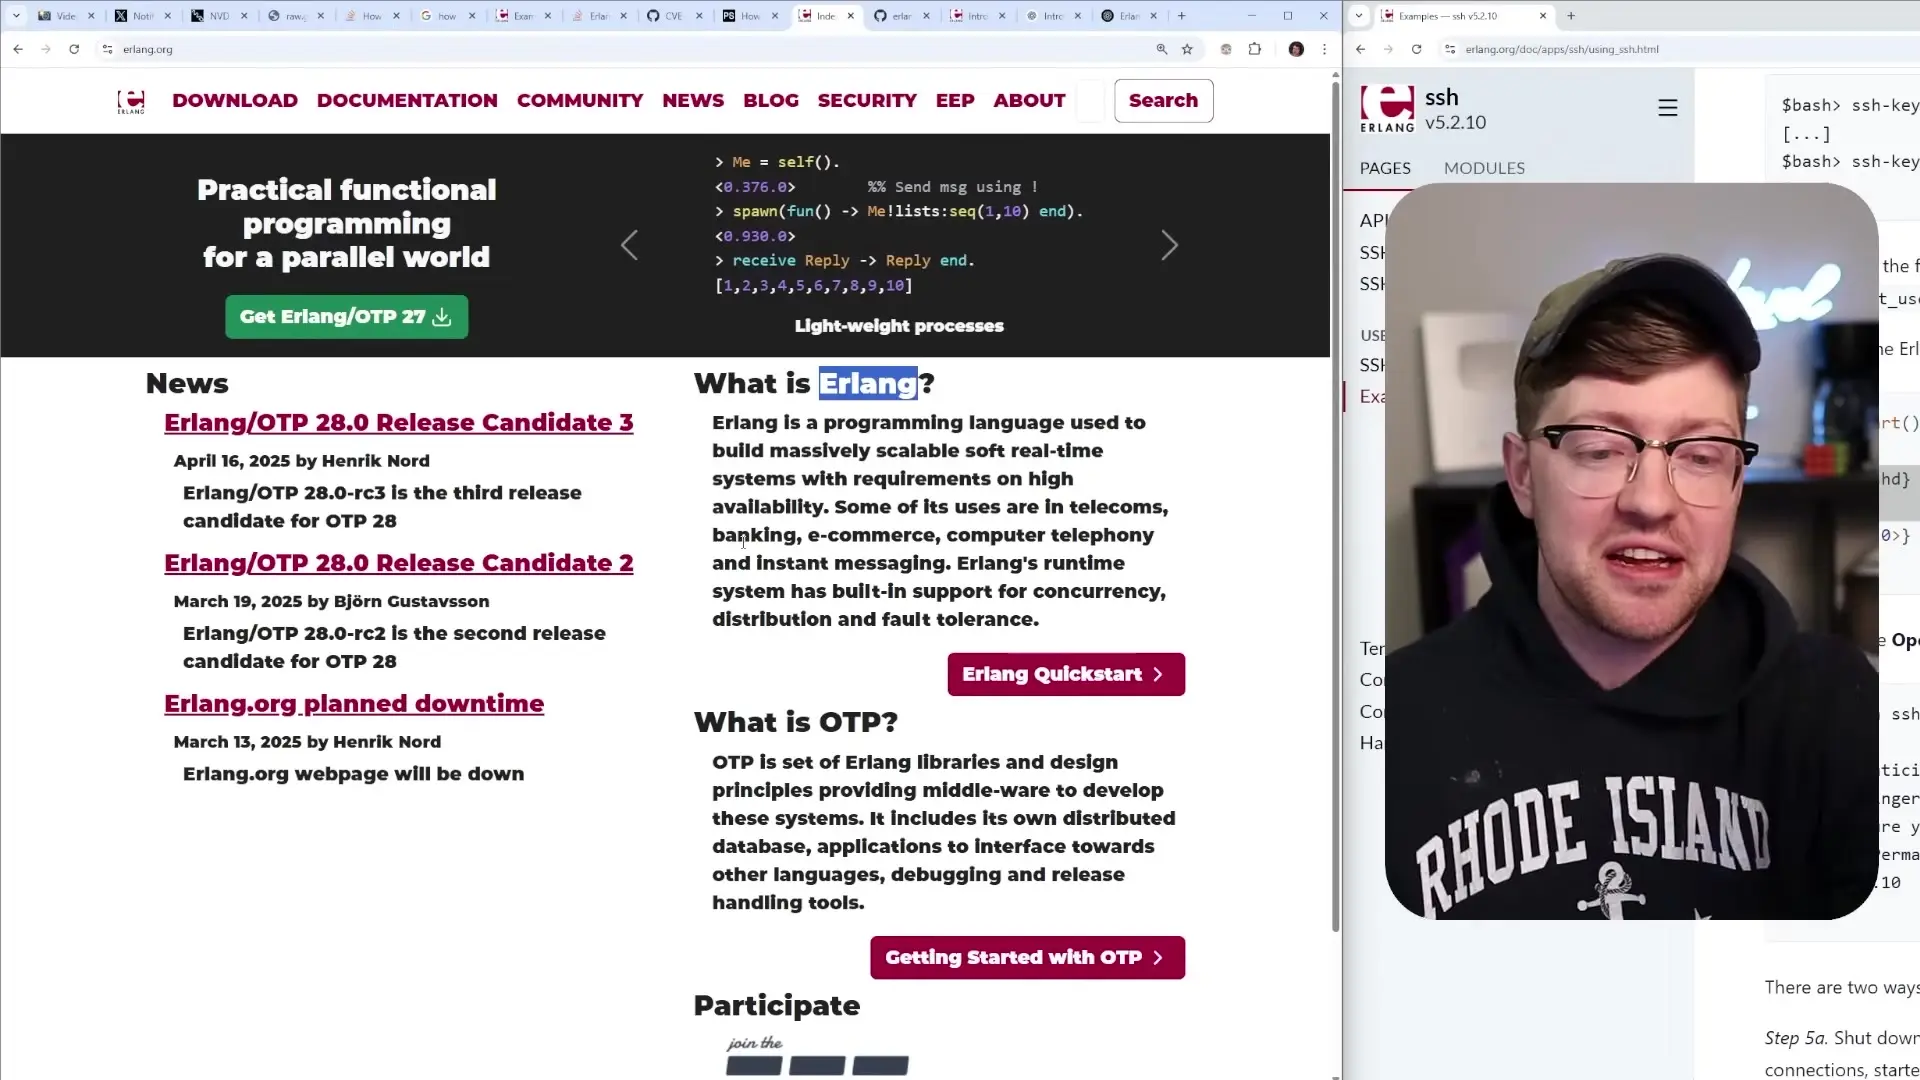Click 'March 19, 2025 by Björn Gustavsson' text
Viewport: 1920px width, 1080px height.
pyautogui.click(x=331, y=601)
